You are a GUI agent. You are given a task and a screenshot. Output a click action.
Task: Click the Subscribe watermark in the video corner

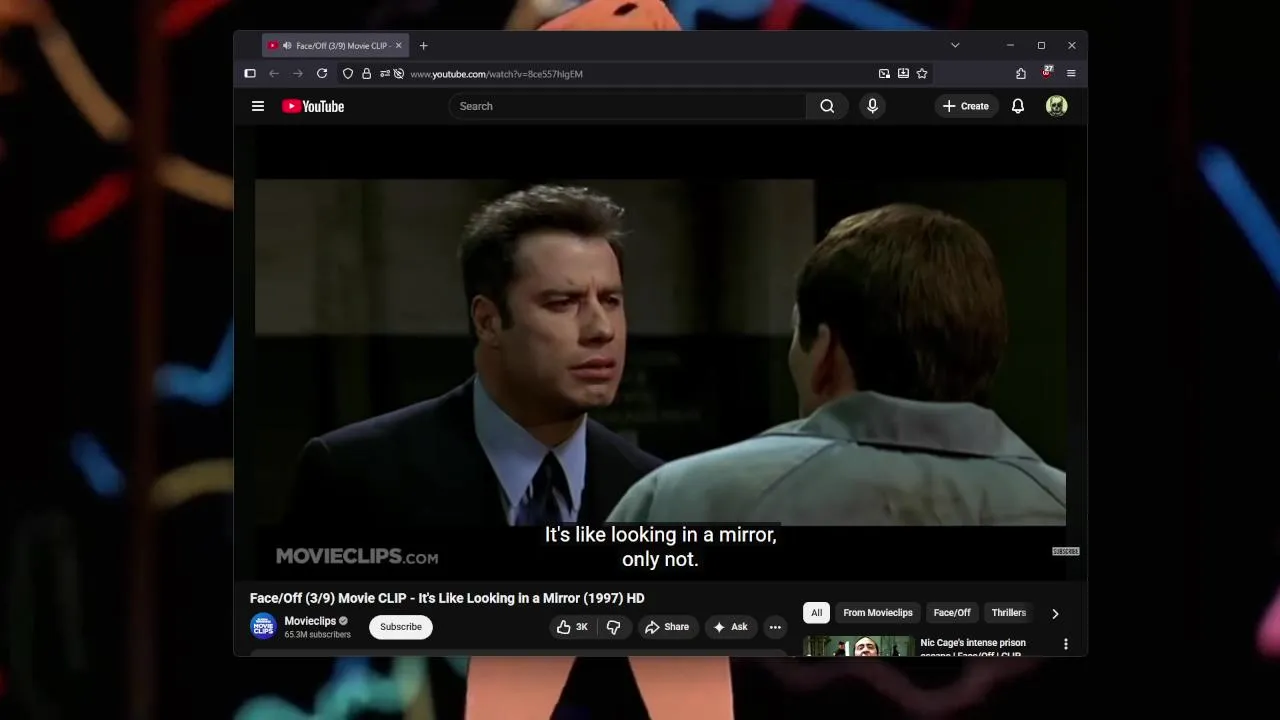1065,551
